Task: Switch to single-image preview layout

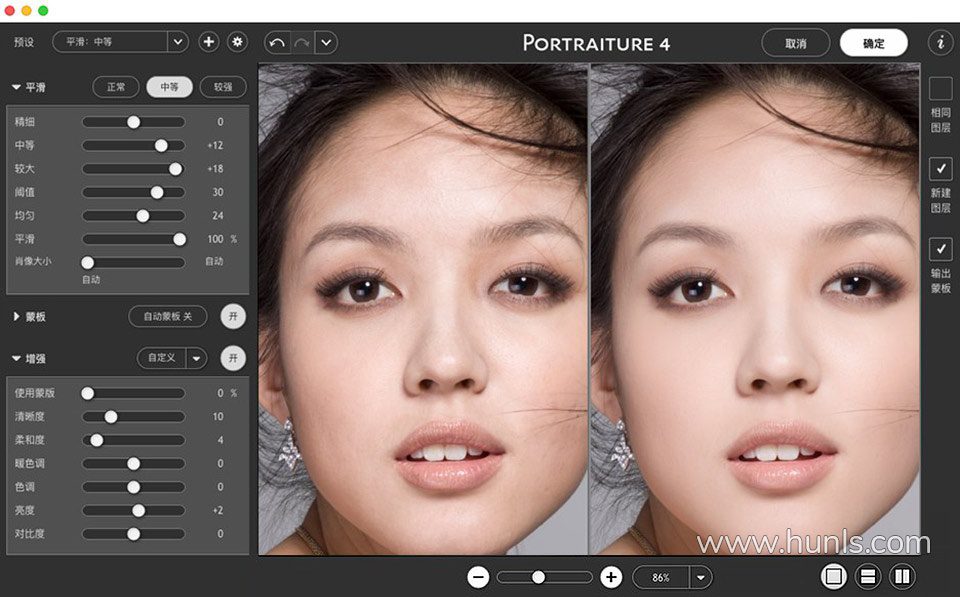Action: tap(834, 576)
